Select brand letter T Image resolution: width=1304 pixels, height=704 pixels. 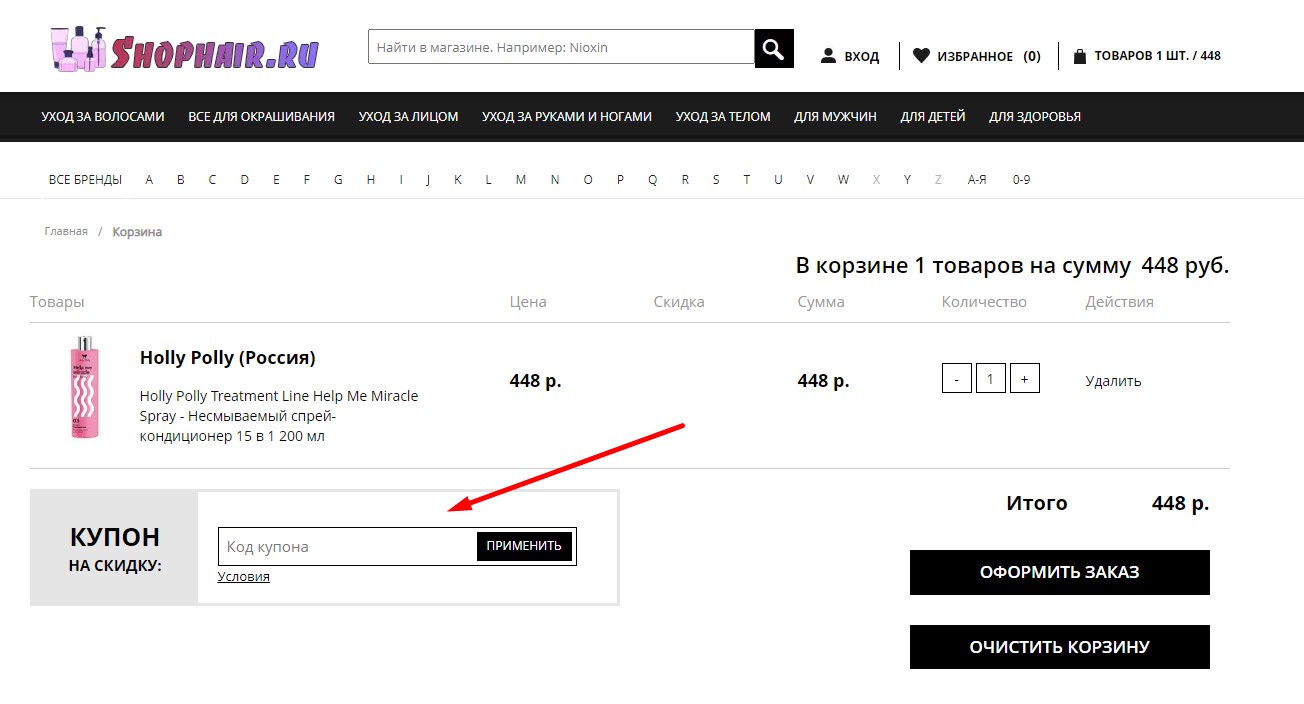tap(746, 180)
